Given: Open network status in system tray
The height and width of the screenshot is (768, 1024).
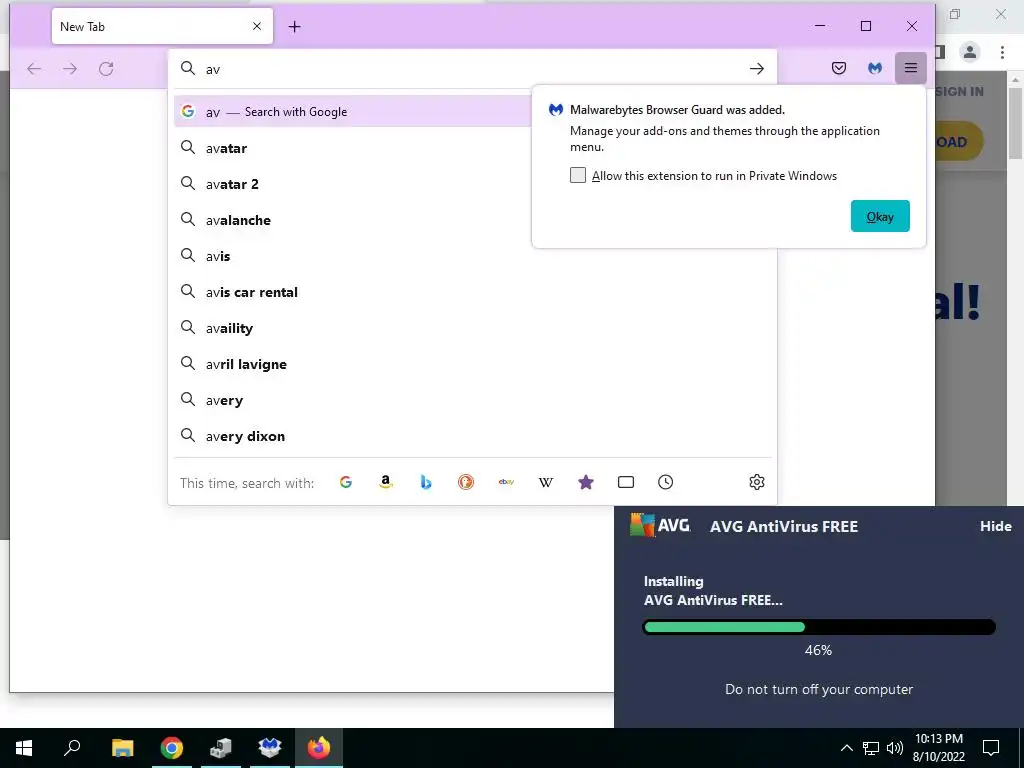Looking at the screenshot, I should click(871, 748).
